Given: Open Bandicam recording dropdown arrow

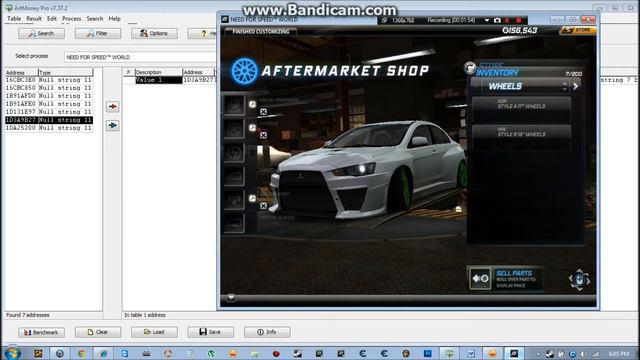Looking at the screenshot, I should (x=487, y=20).
